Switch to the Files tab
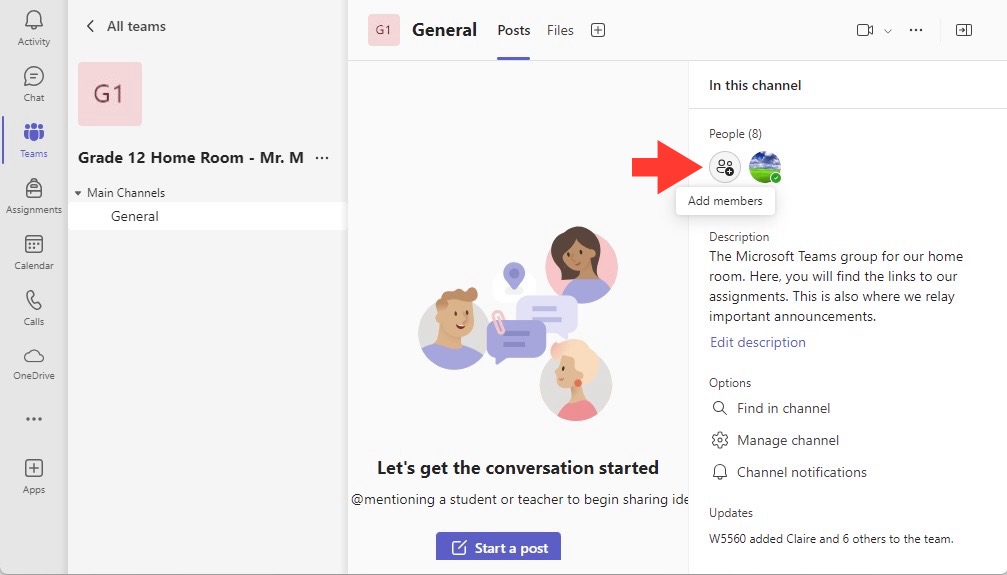Screen dimensions: 1007x575 tap(560, 30)
